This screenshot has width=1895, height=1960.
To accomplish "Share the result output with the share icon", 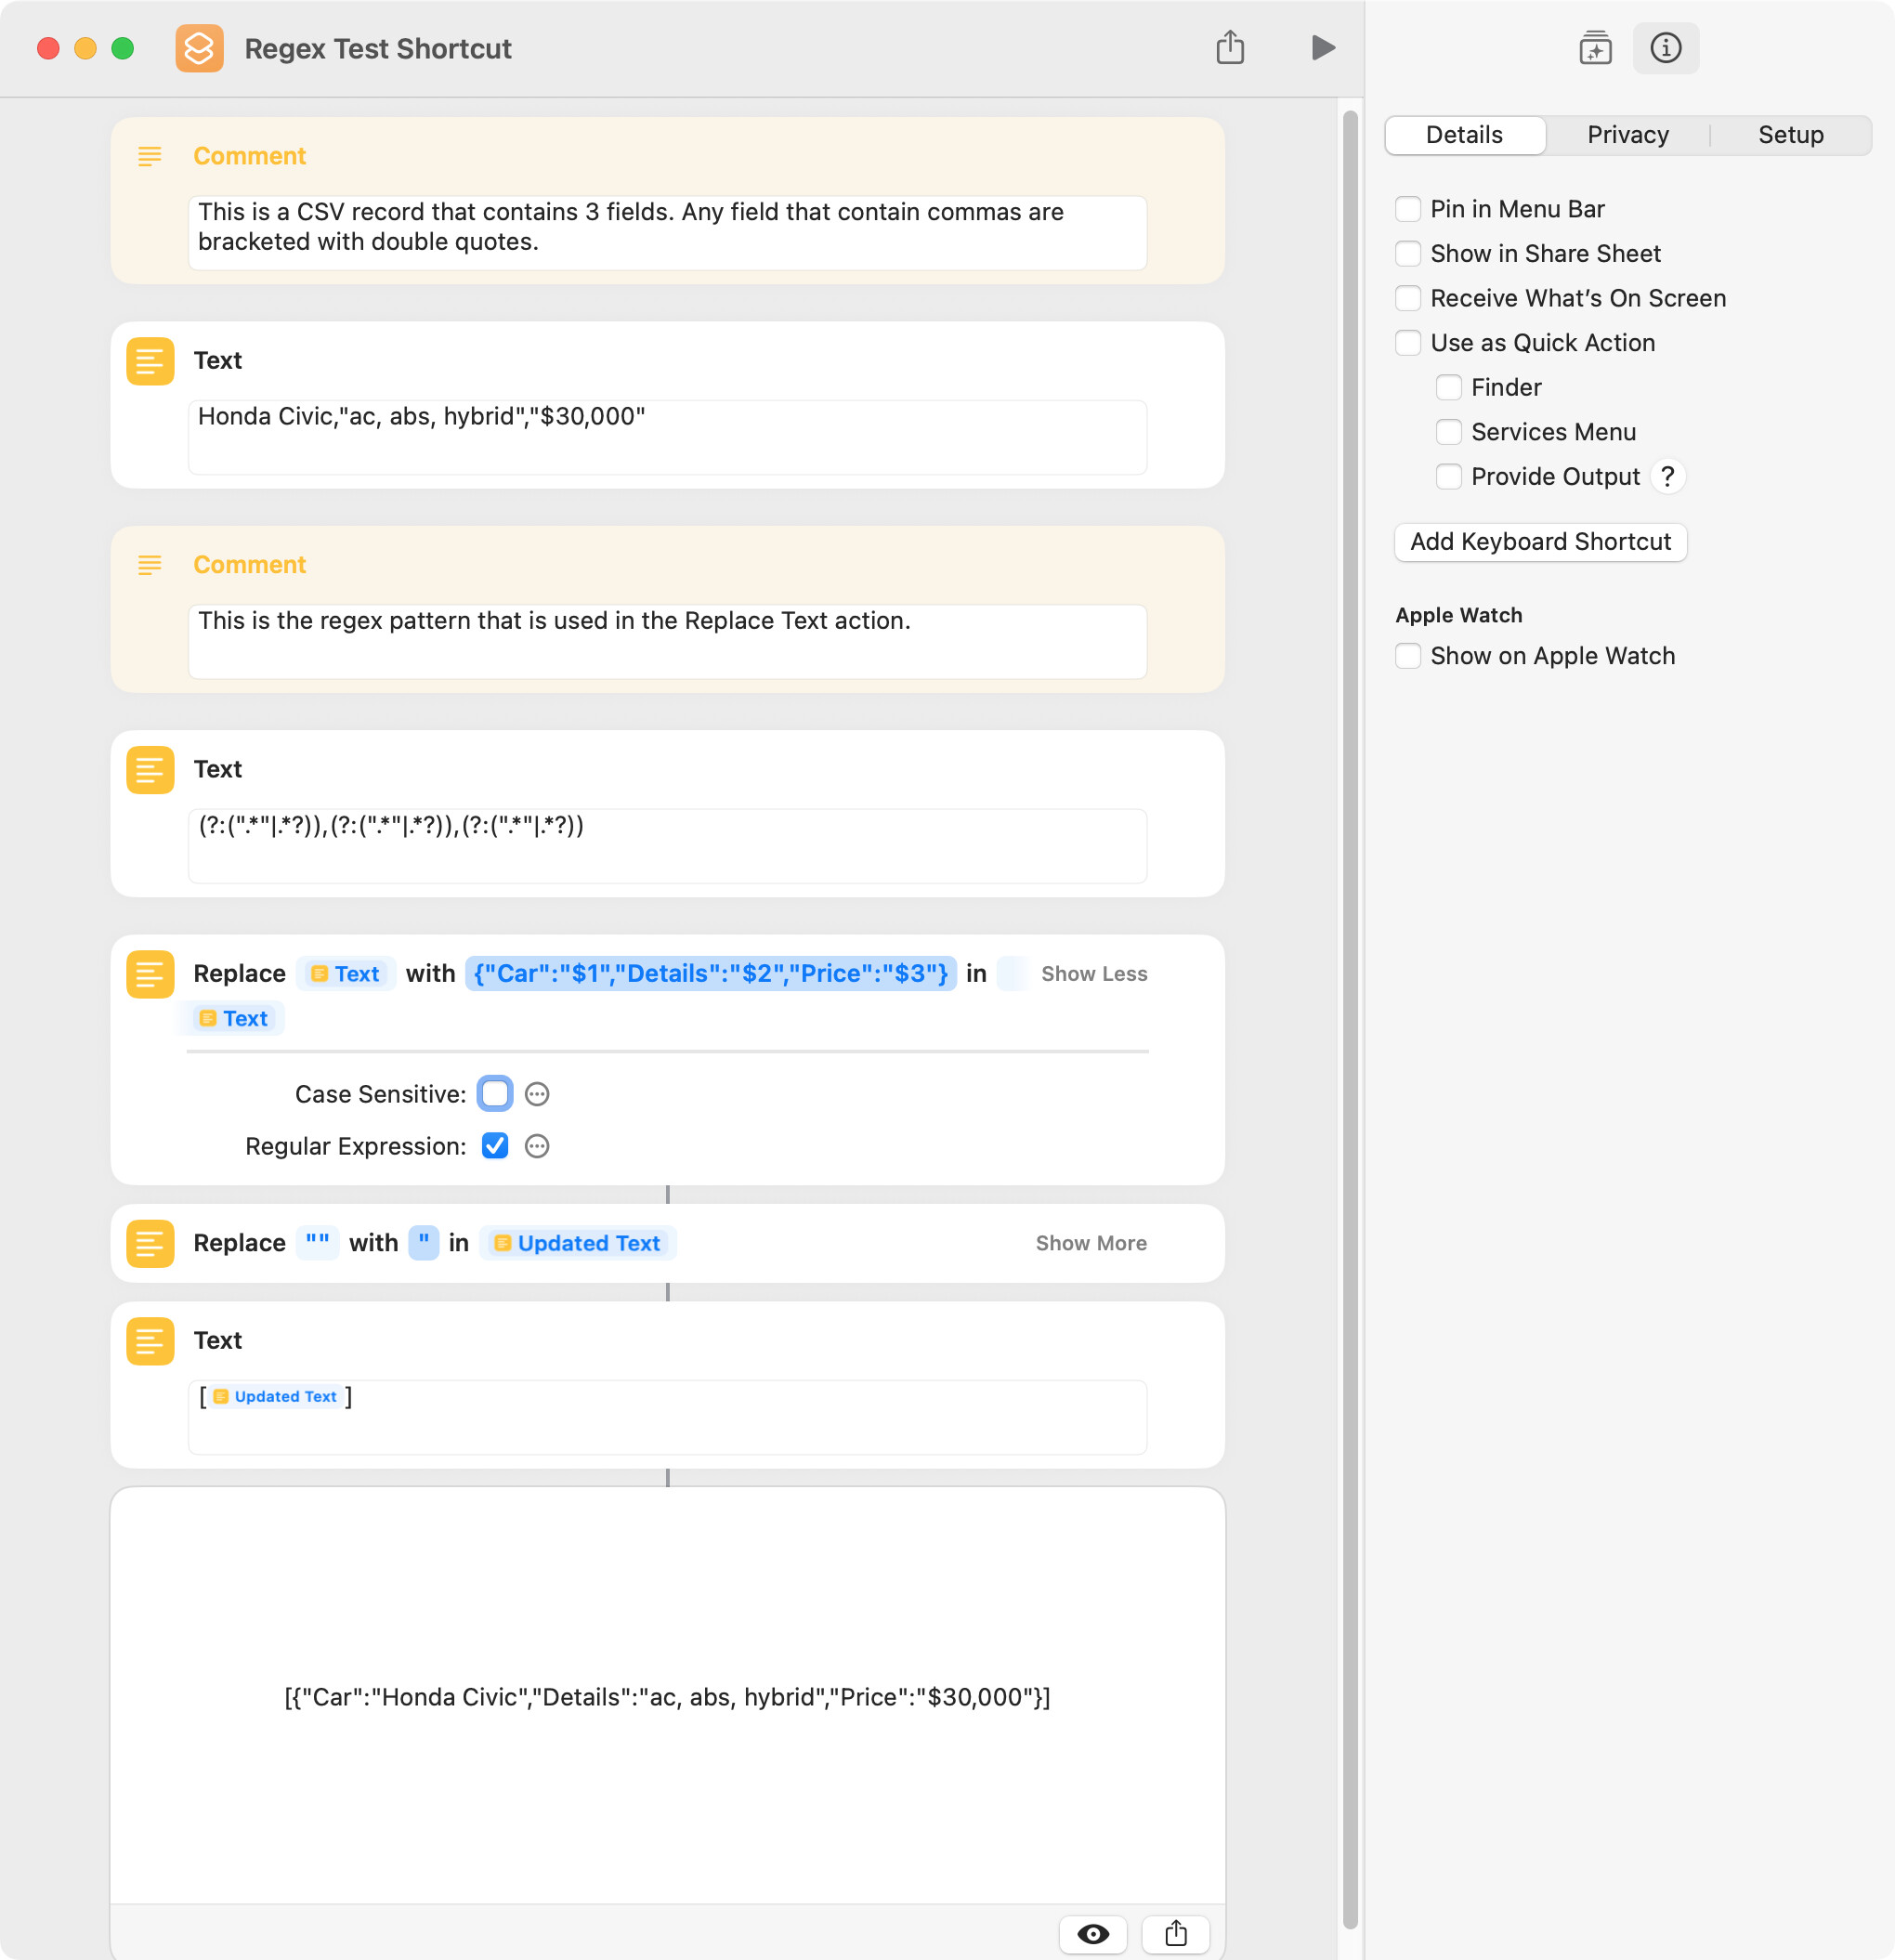I will [1175, 1933].
